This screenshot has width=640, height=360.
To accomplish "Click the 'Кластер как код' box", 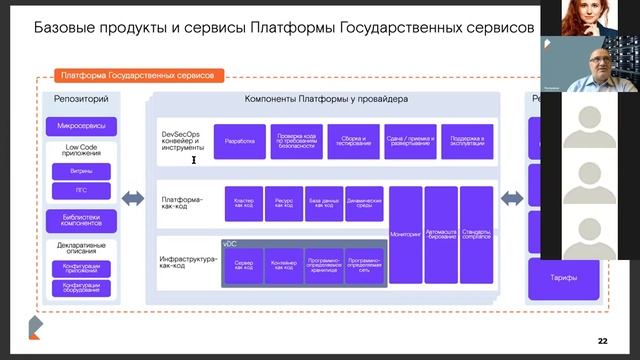I will [244, 204].
